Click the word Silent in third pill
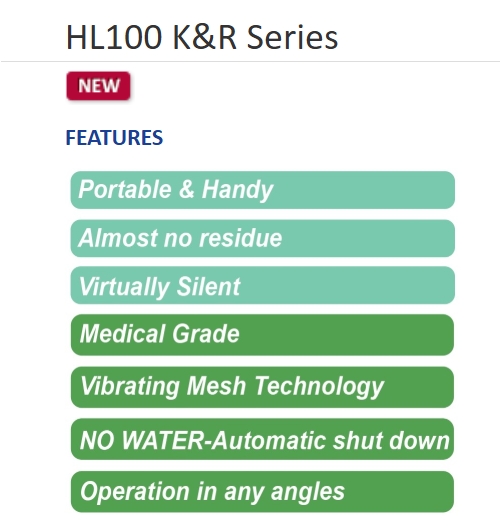Viewport: 500px width, 530px height. point(208,286)
